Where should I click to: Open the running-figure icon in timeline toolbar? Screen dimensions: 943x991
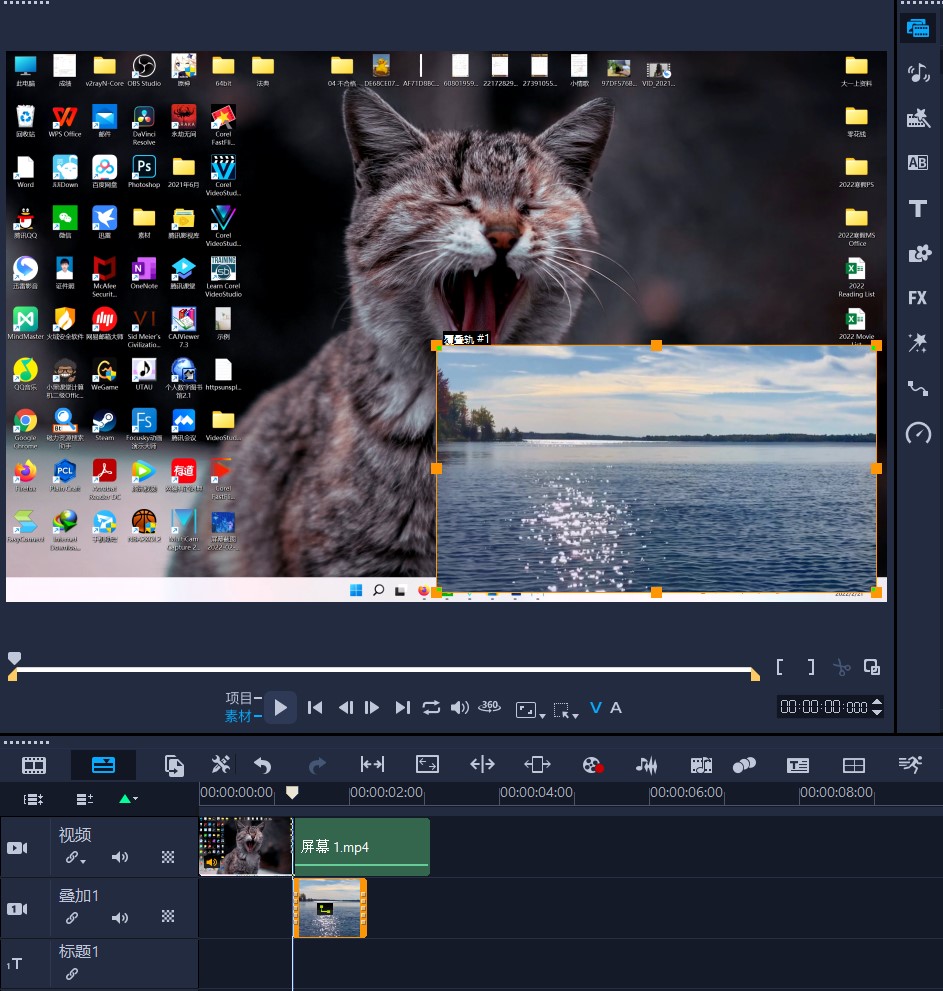pyautogui.click(x=910, y=765)
